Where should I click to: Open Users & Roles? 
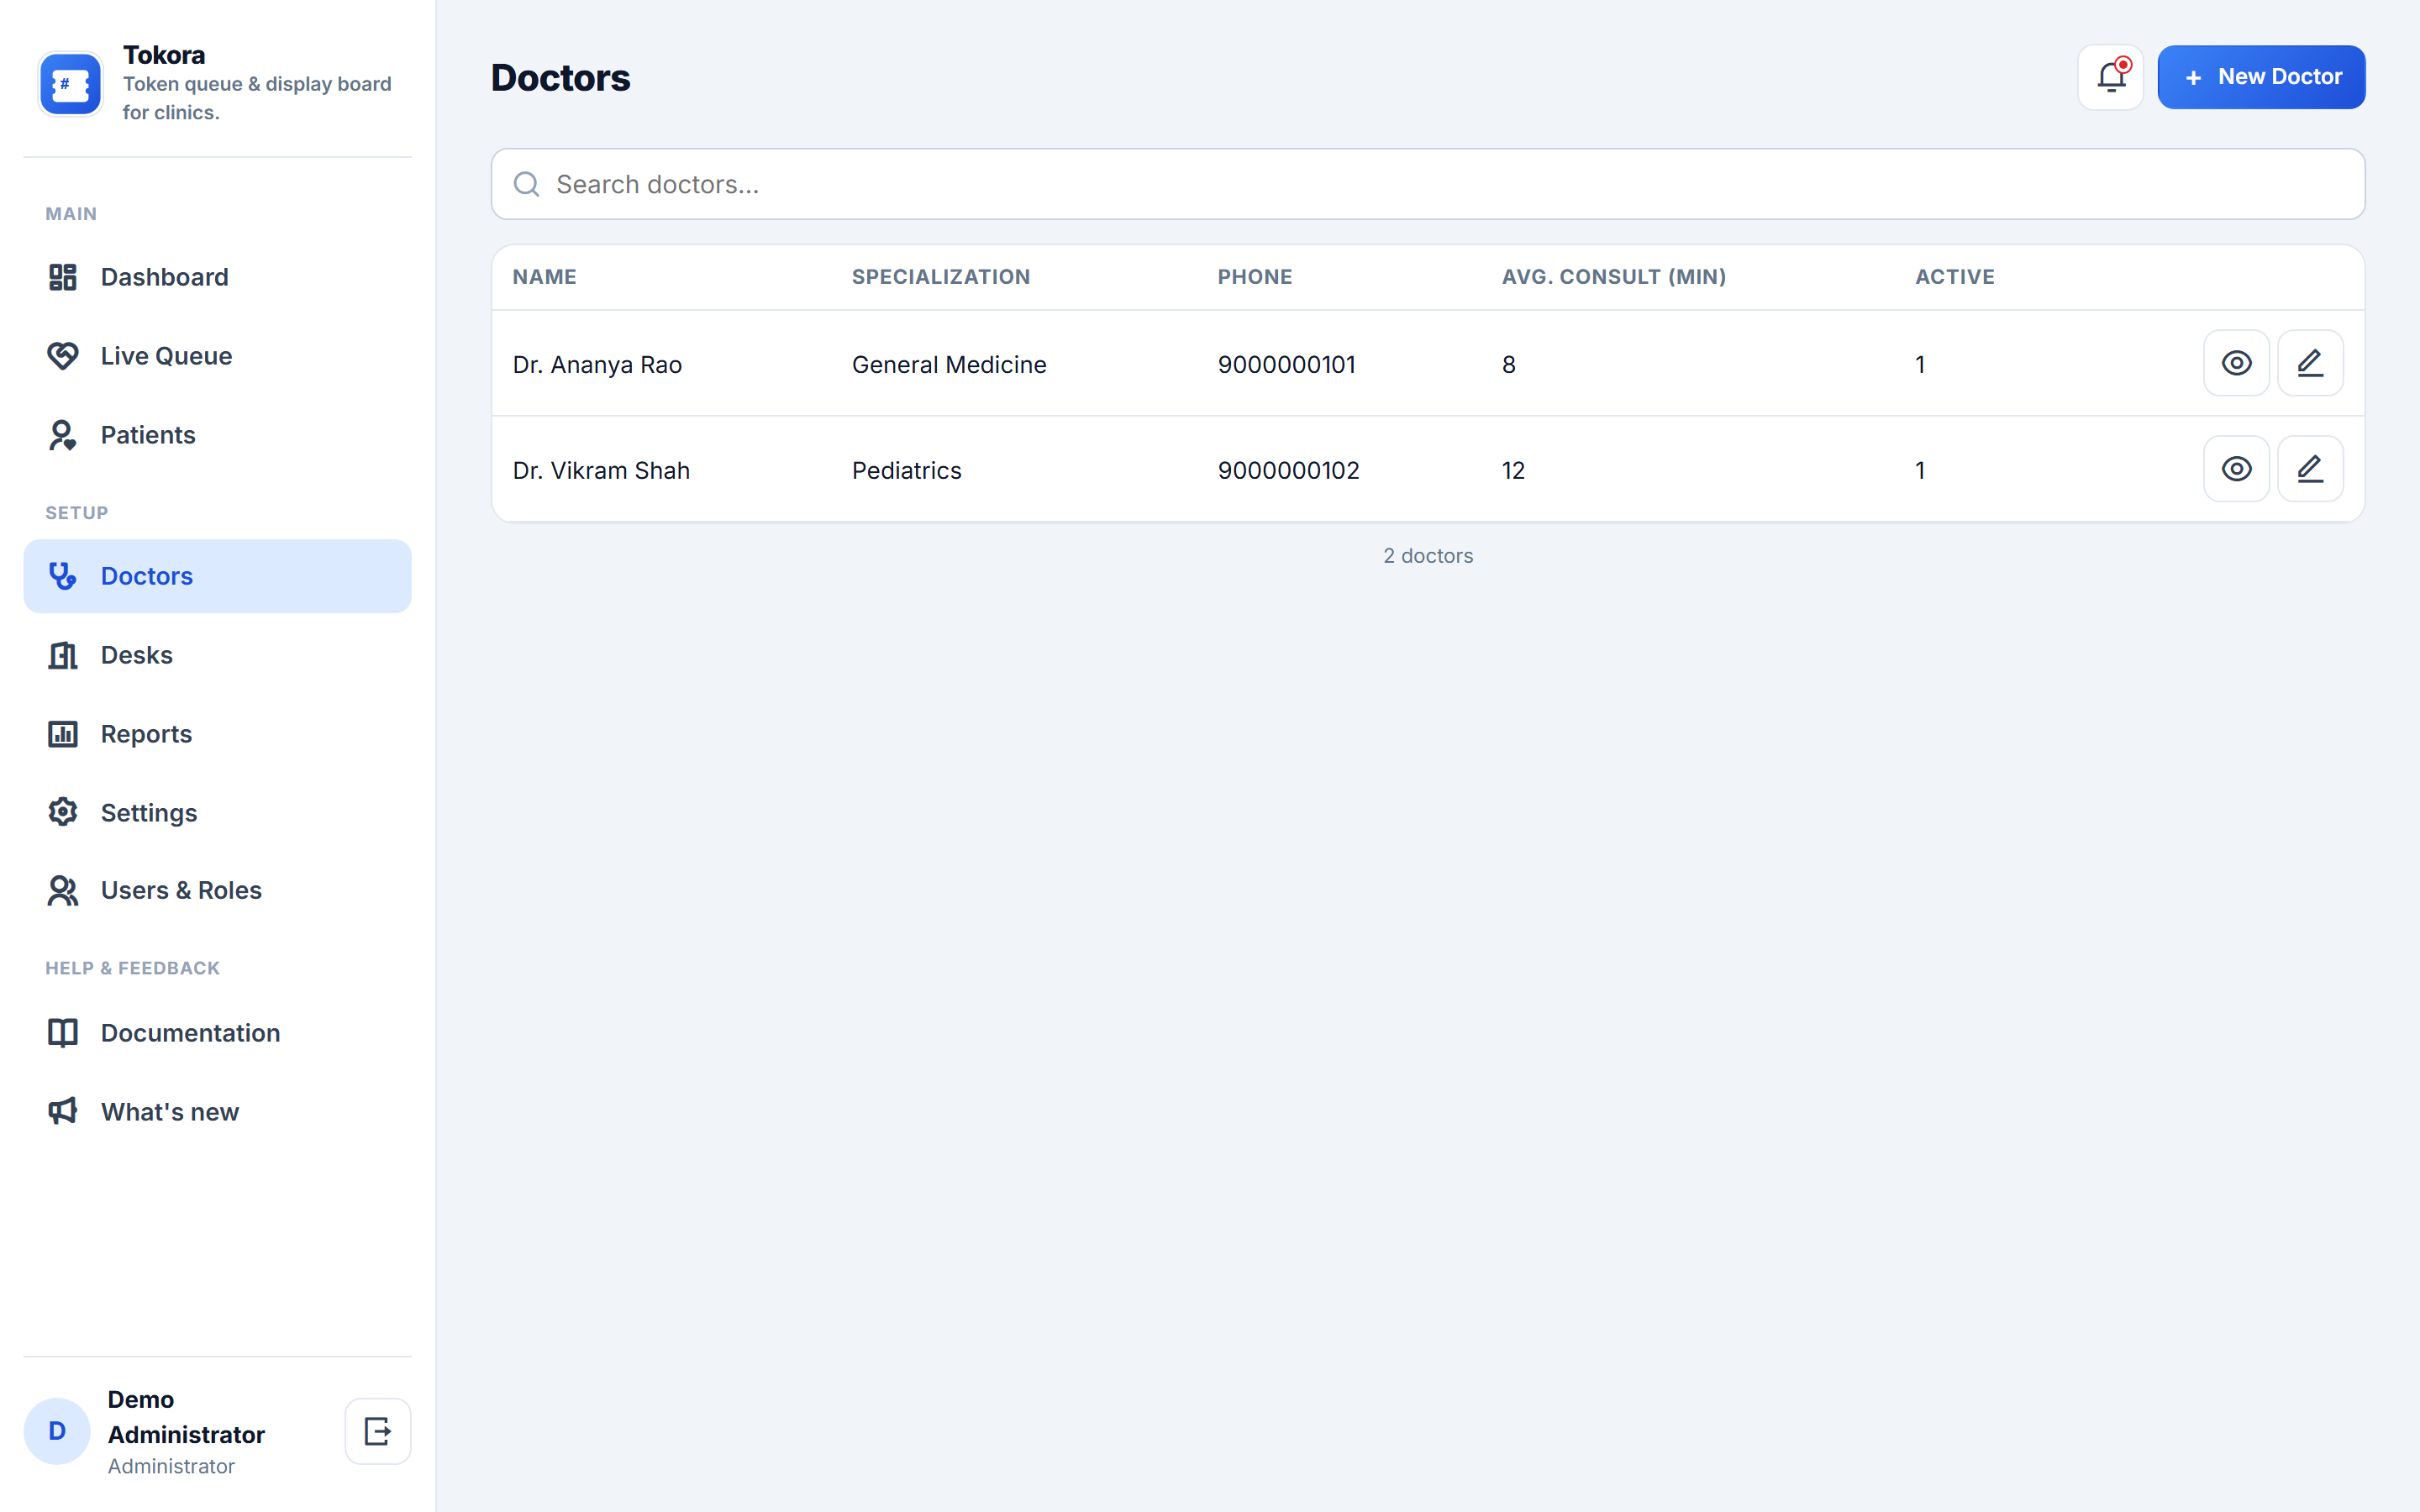[x=217, y=891]
